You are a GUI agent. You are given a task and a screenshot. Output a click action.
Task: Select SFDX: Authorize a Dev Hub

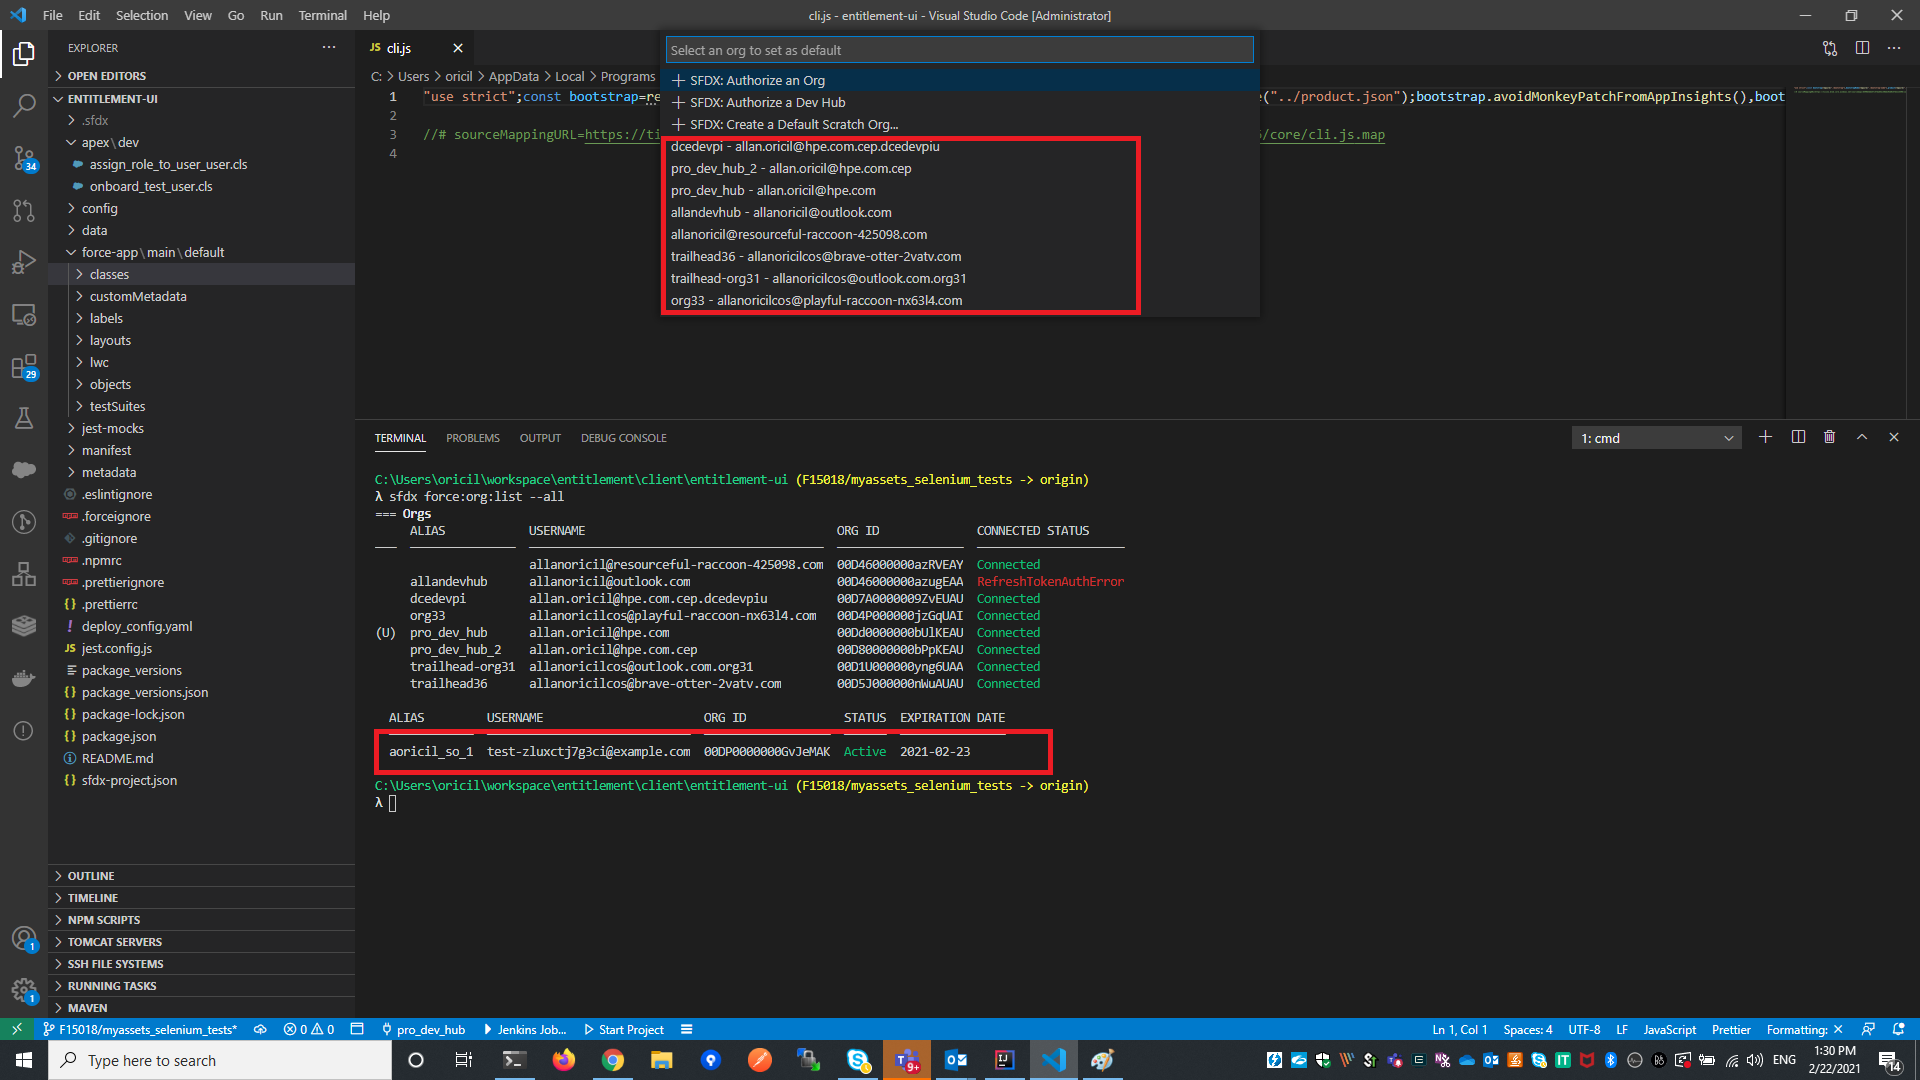click(x=768, y=102)
